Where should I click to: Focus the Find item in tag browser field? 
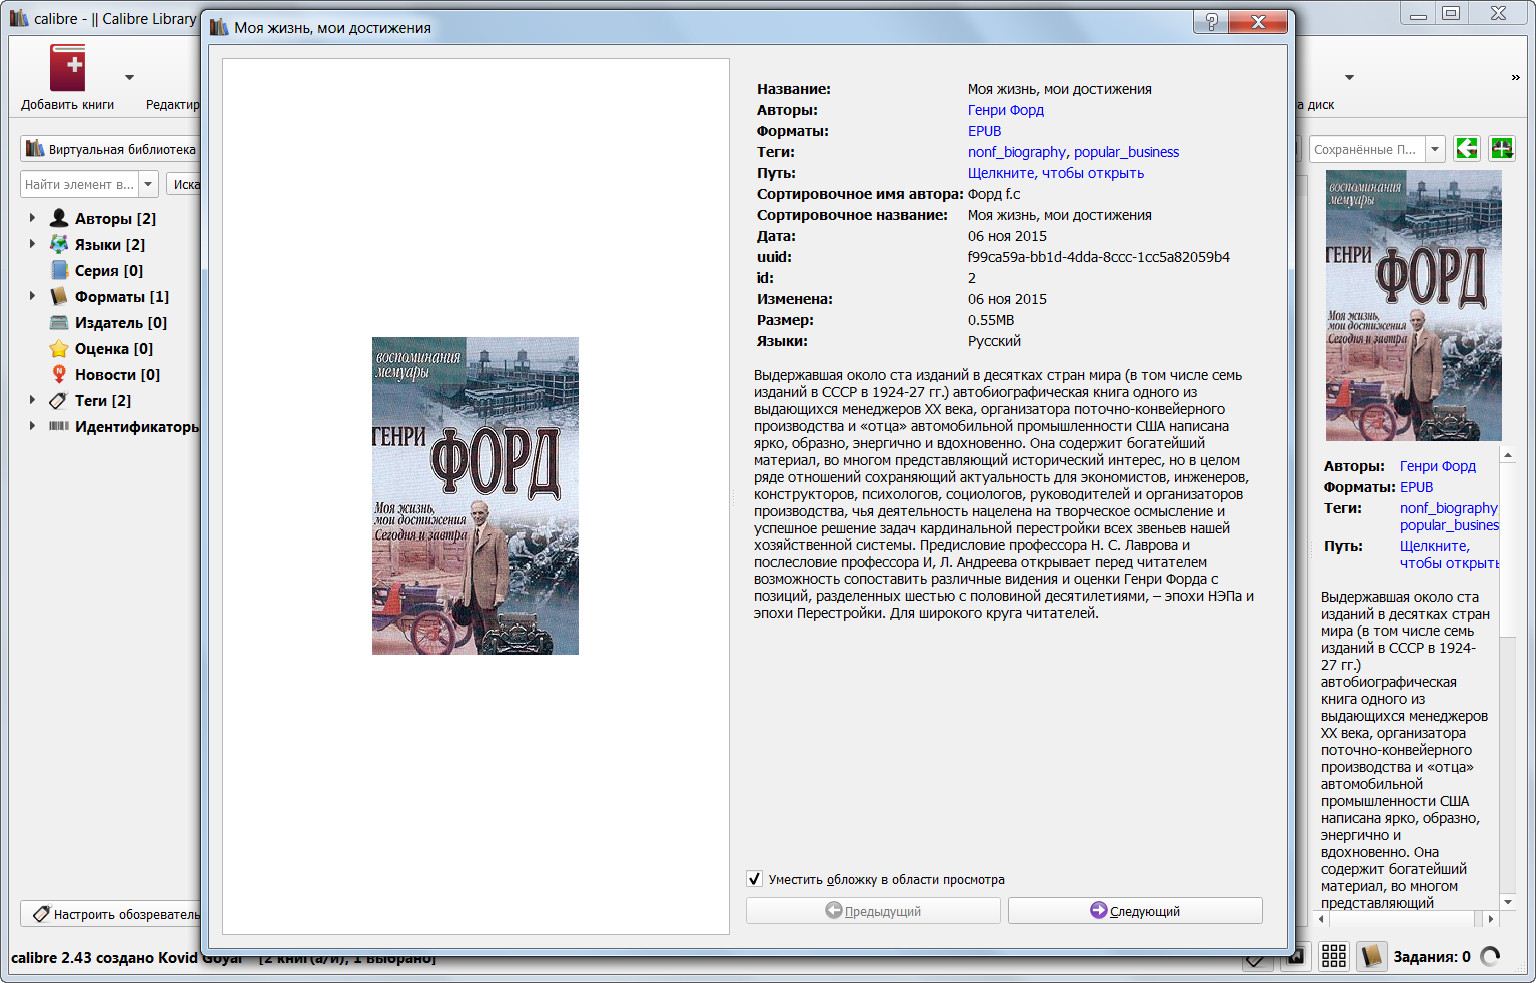[79, 184]
